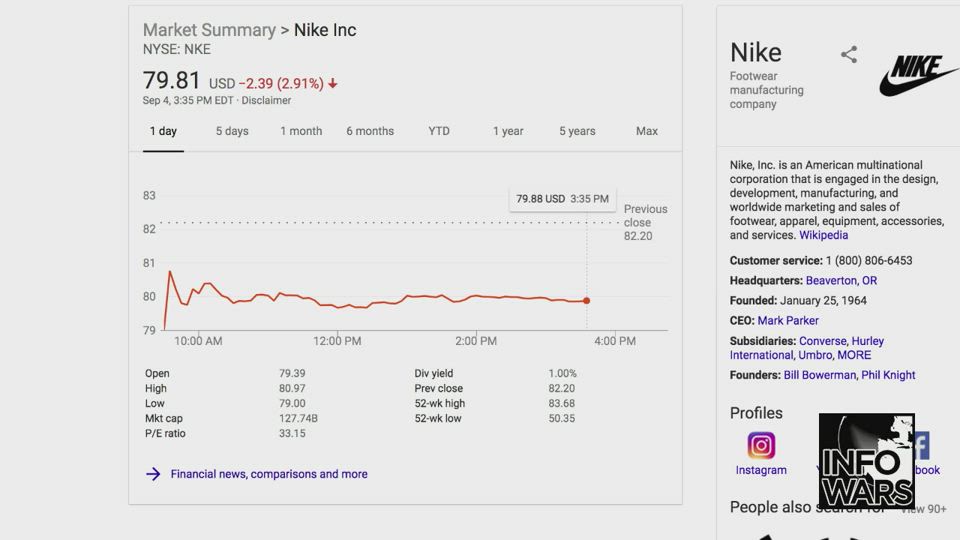Expand the MORE subsidiaries link
Image resolution: width=960 pixels, height=540 pixels.
coord(854,355)
